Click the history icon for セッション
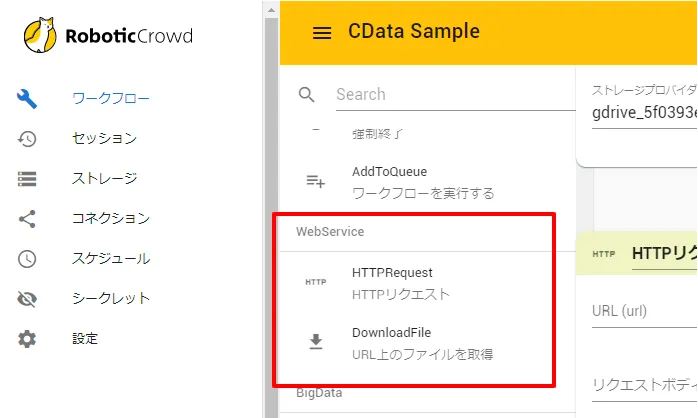This screenshot has width=698, height=418. click(28, 138)
